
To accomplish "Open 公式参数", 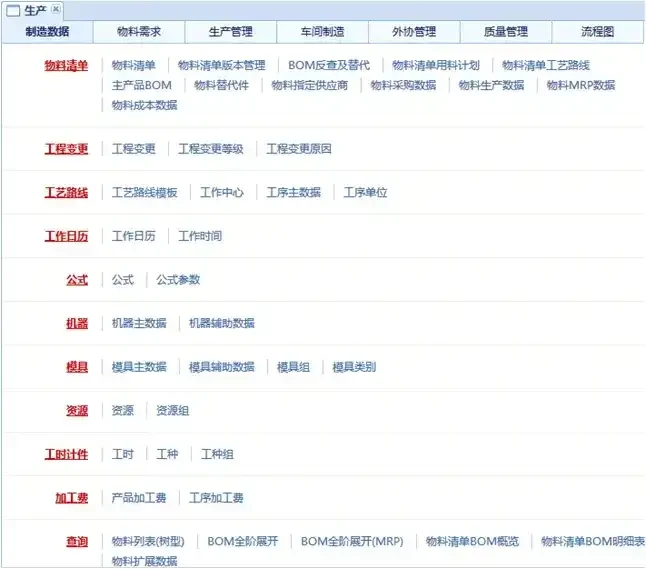I will click(178, 280).
